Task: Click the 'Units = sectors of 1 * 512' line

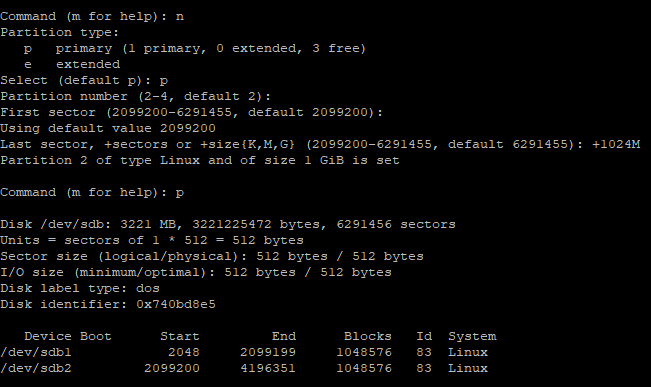Action: coord(152,240)
